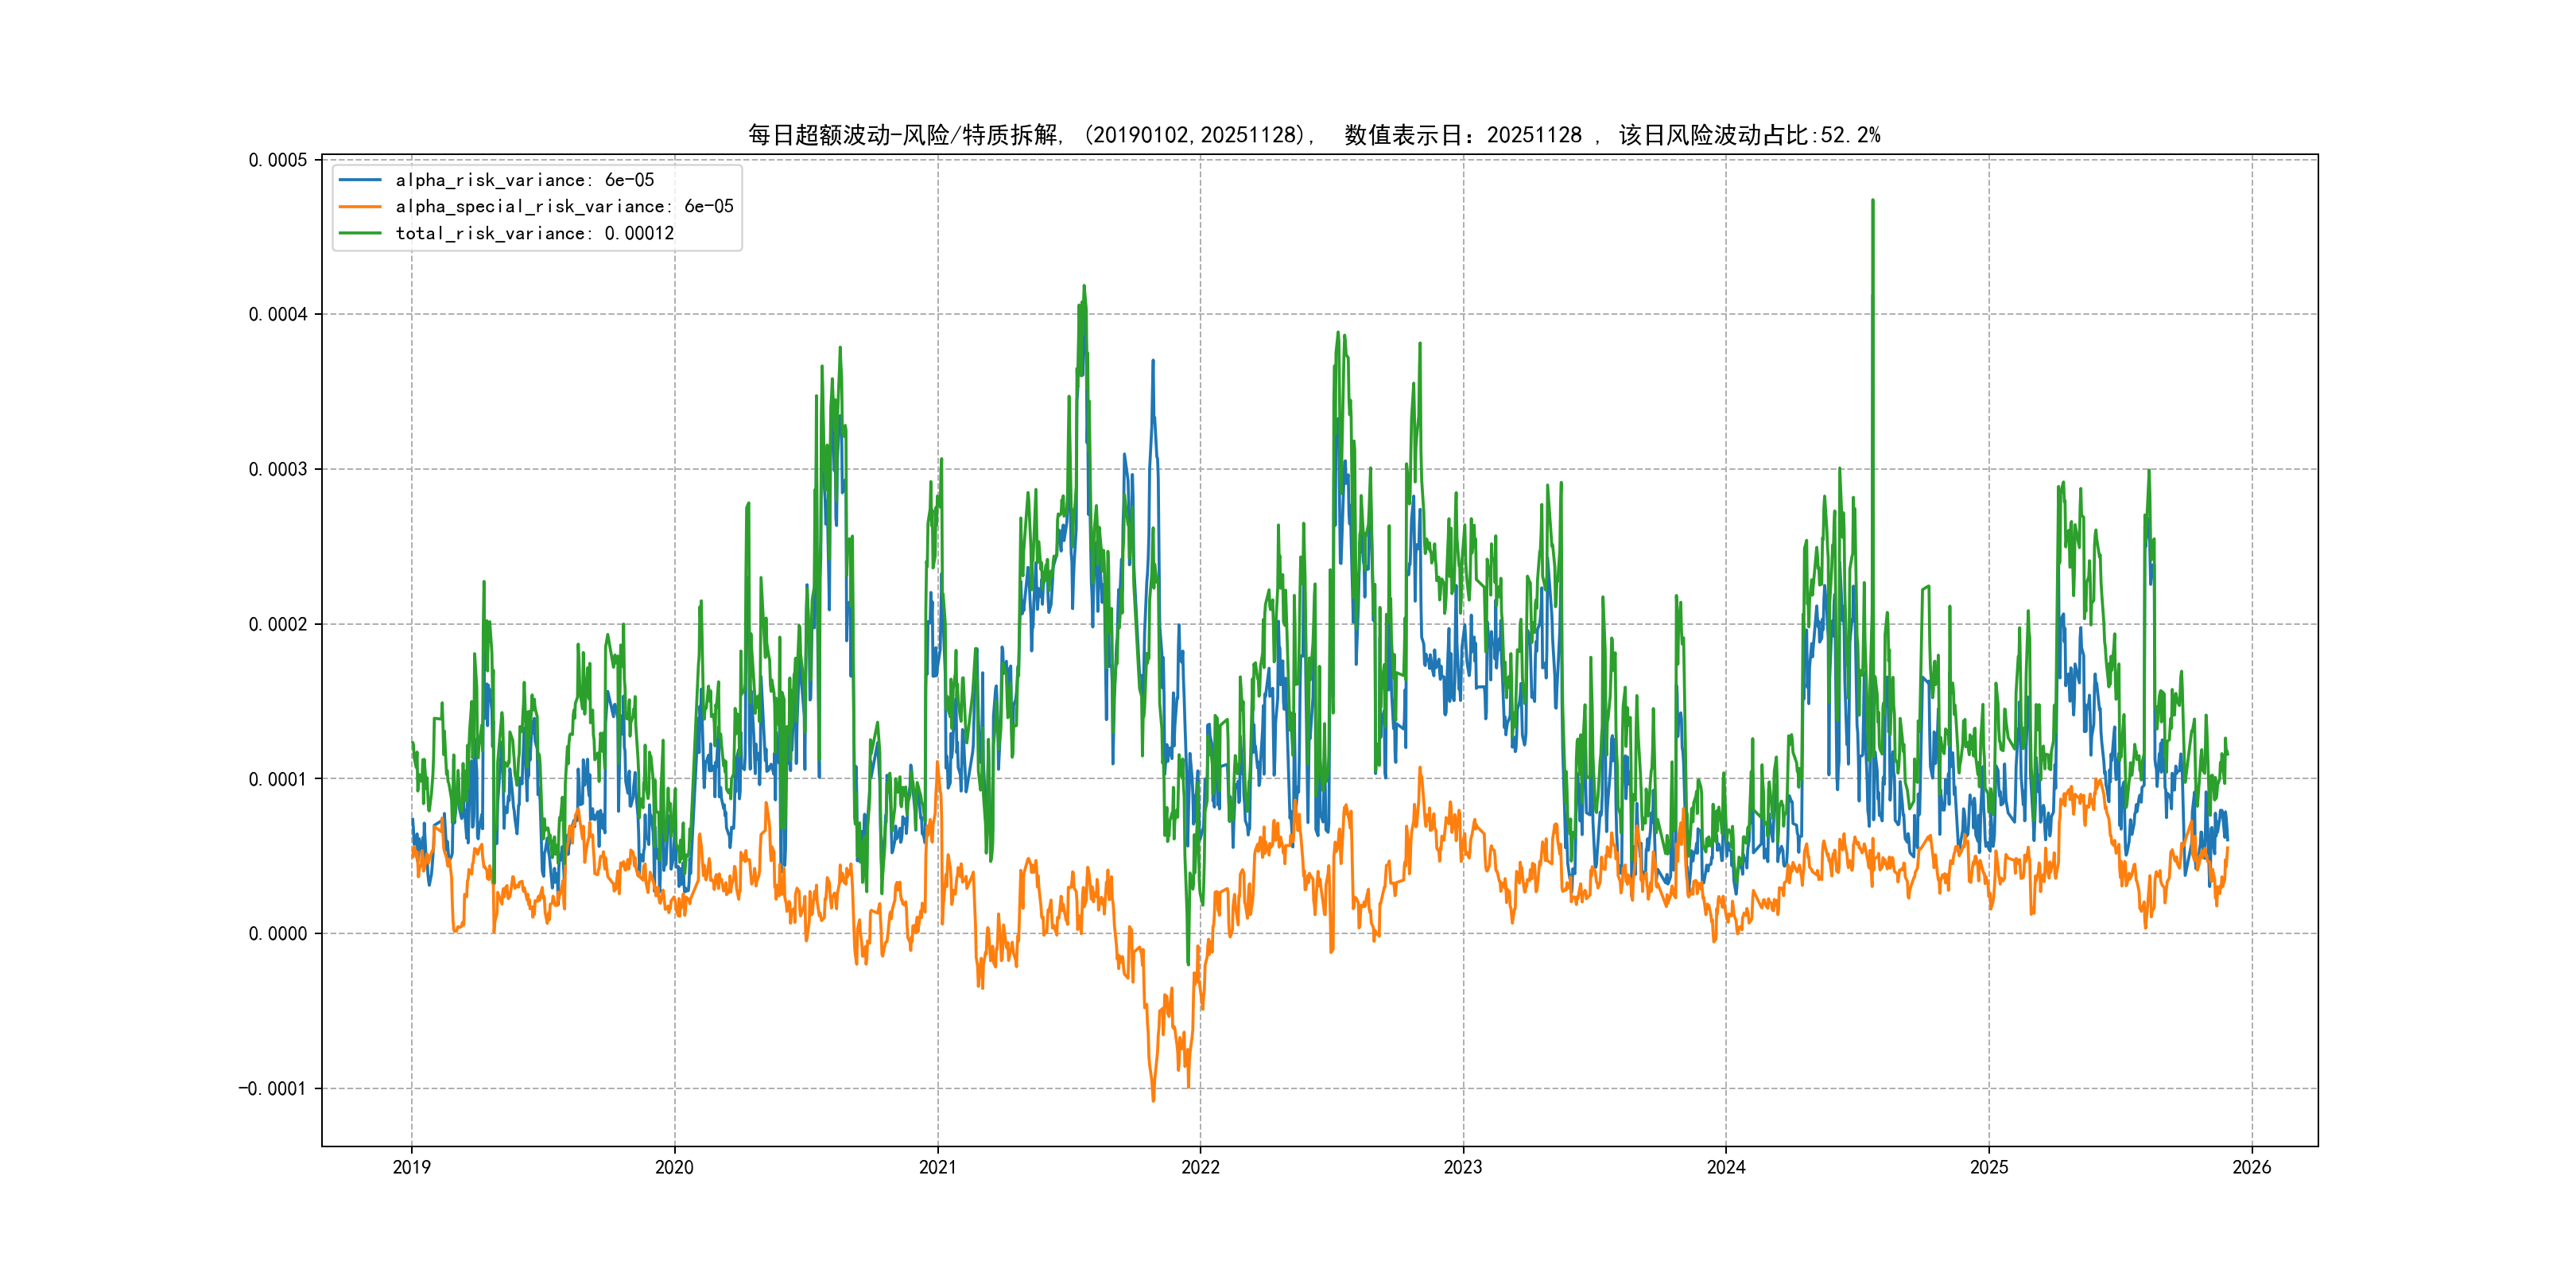The image size is (2576, 1288).
Task: Click the 2020 x-axis tick label
Action: click(674, 1167)
